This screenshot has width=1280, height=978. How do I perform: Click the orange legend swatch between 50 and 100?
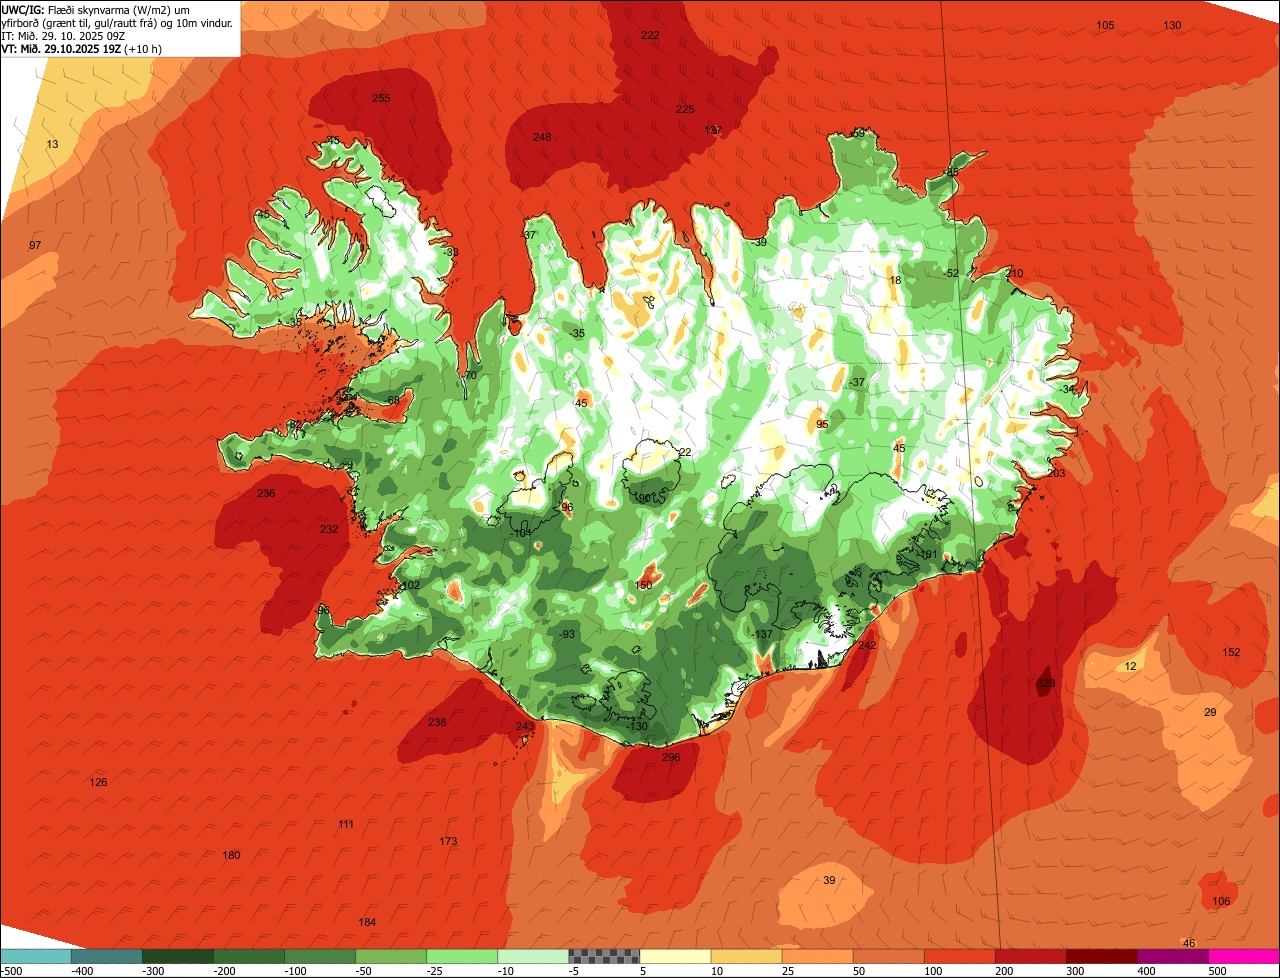click(x=889, y=956)
